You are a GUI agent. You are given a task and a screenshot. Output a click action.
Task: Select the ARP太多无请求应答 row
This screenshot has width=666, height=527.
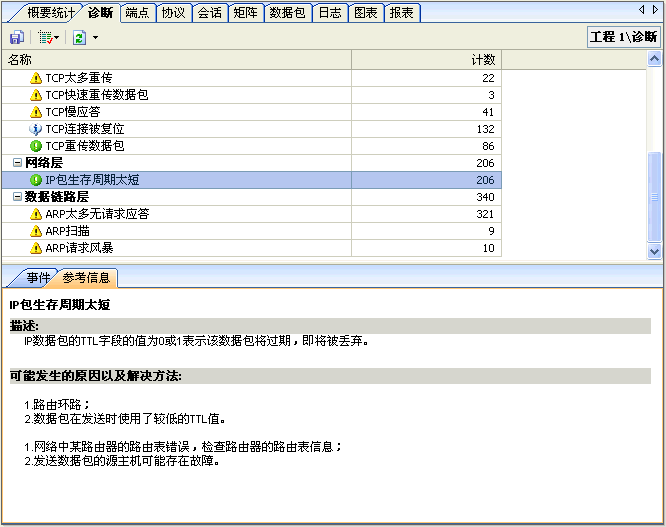[x=251, y=214]
